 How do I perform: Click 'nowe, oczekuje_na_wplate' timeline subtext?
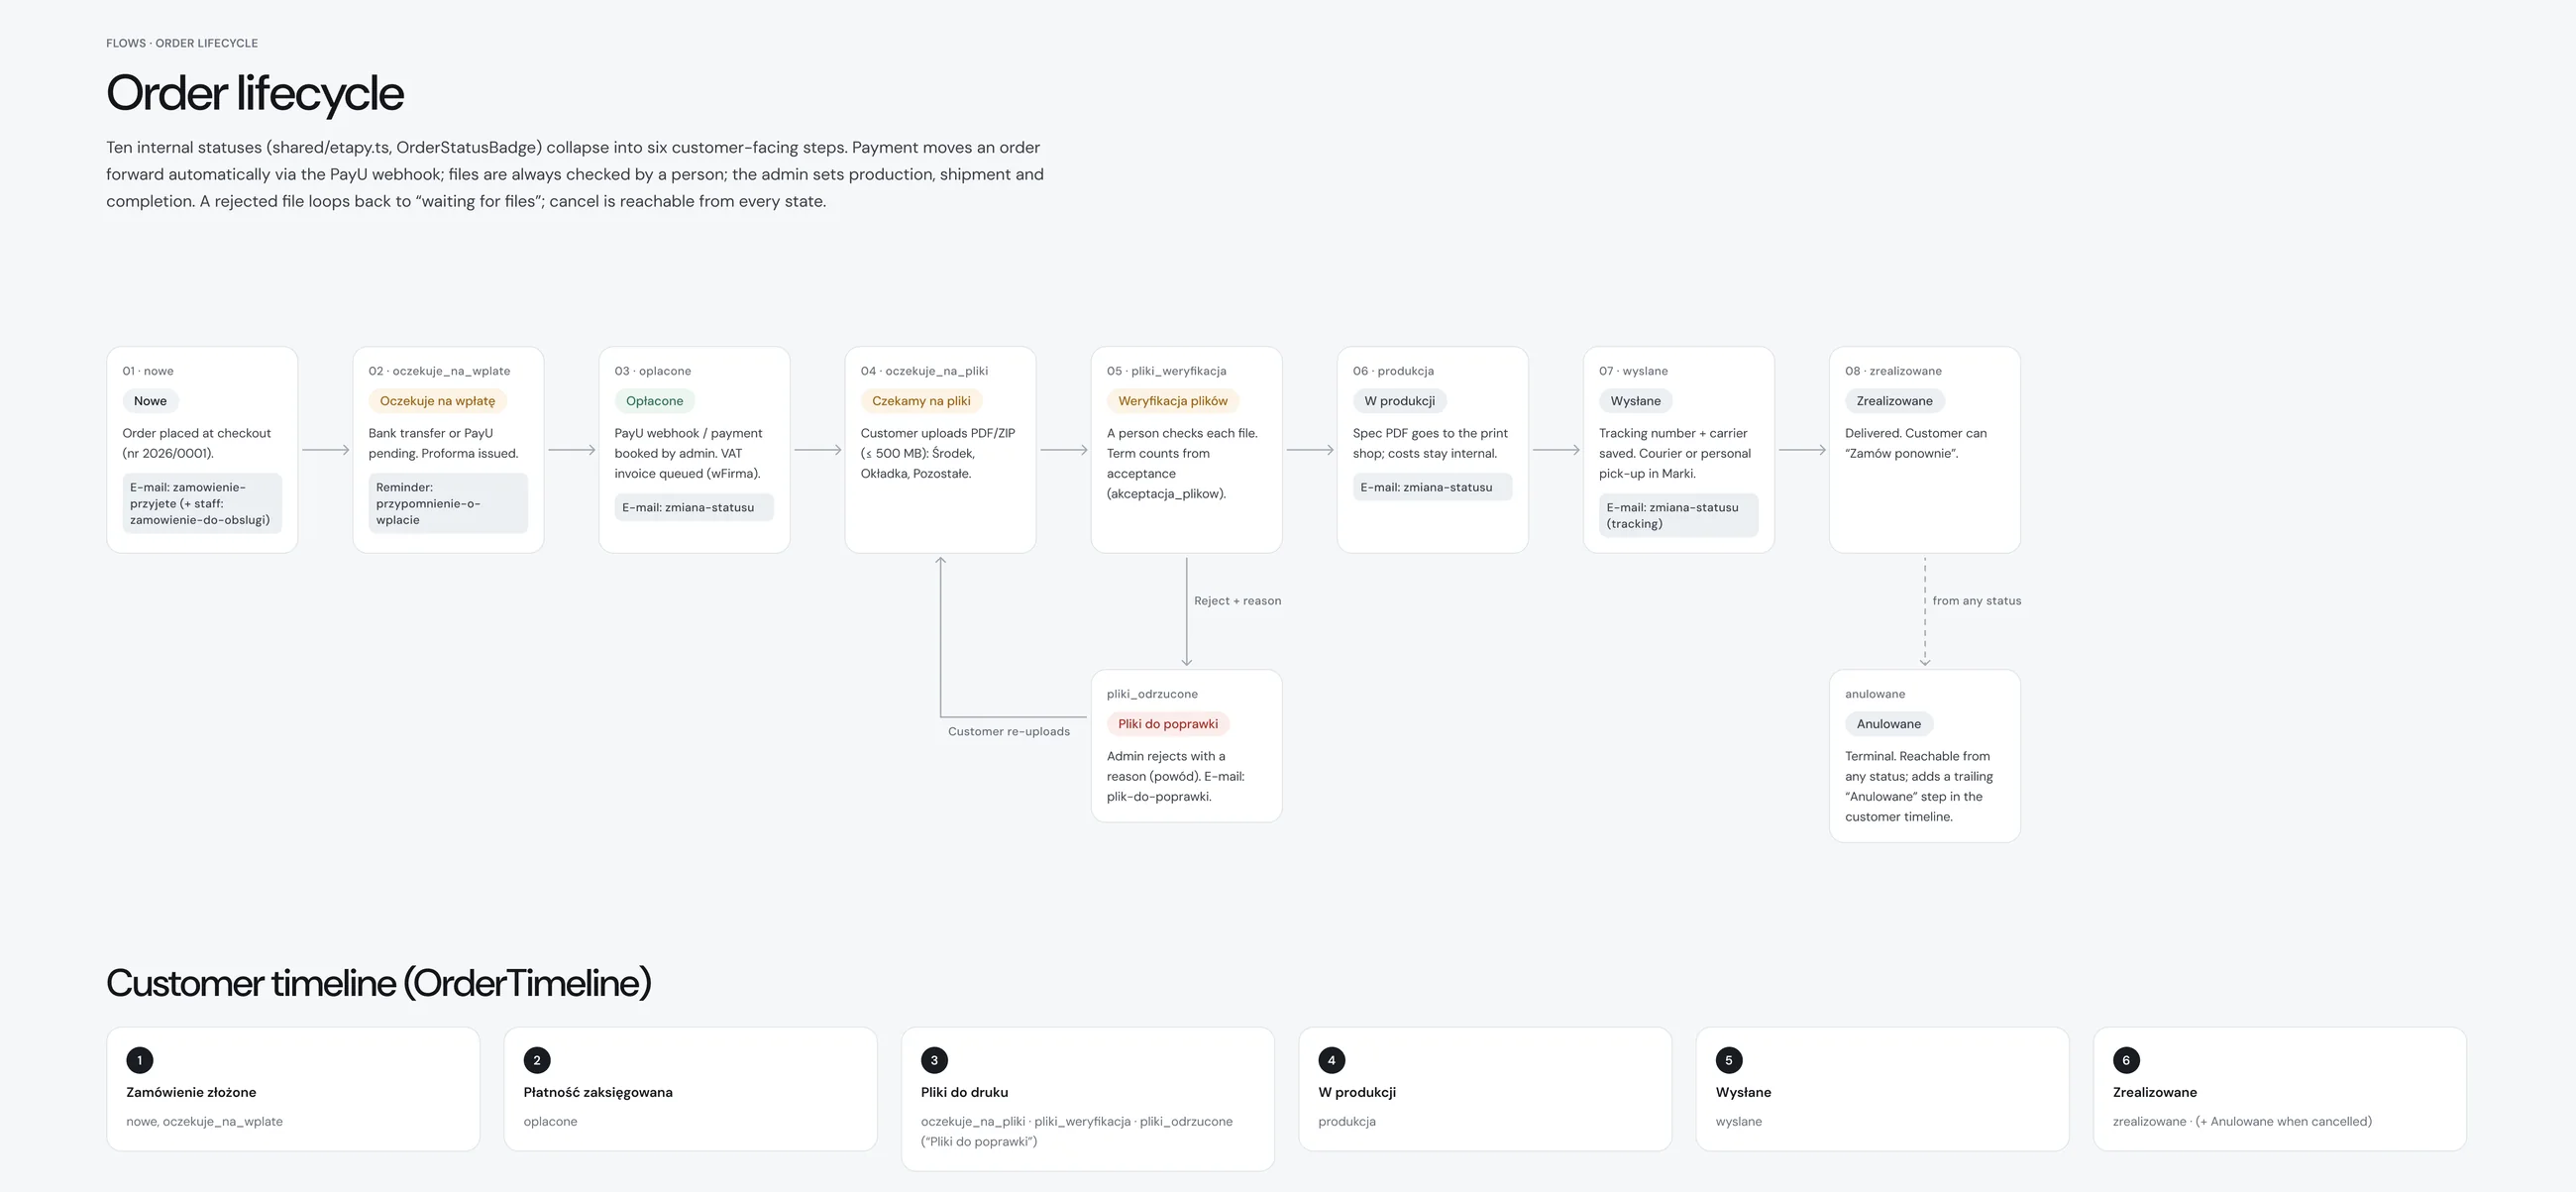point(204,1121)
